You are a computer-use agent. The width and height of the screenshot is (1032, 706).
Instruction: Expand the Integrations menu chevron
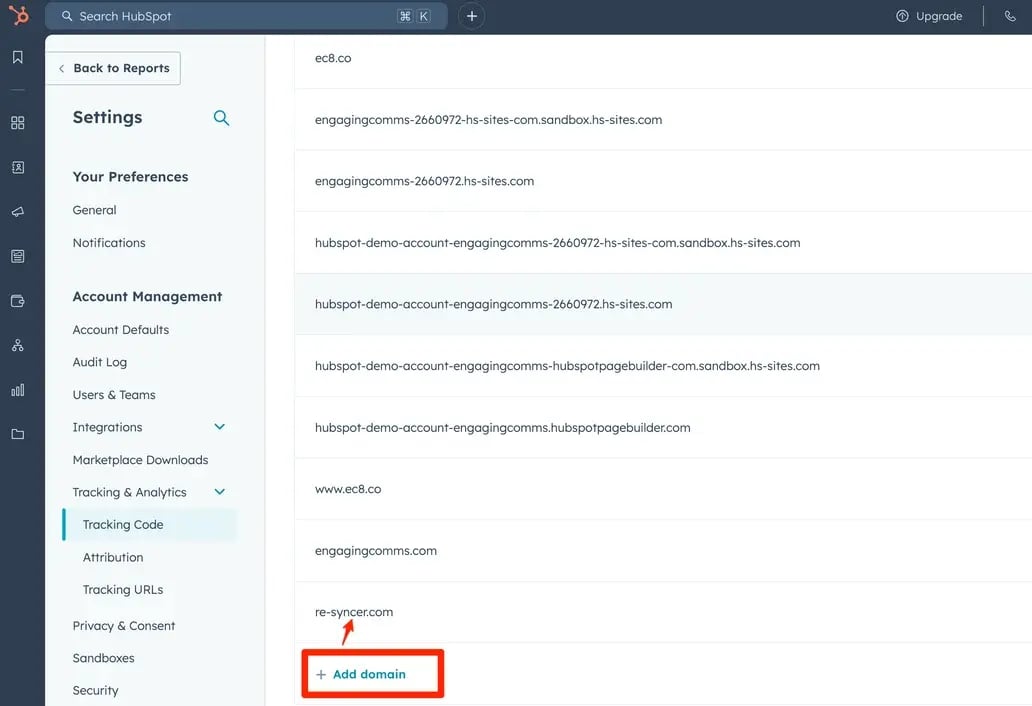pyautogui.click(x=220, y=427)
